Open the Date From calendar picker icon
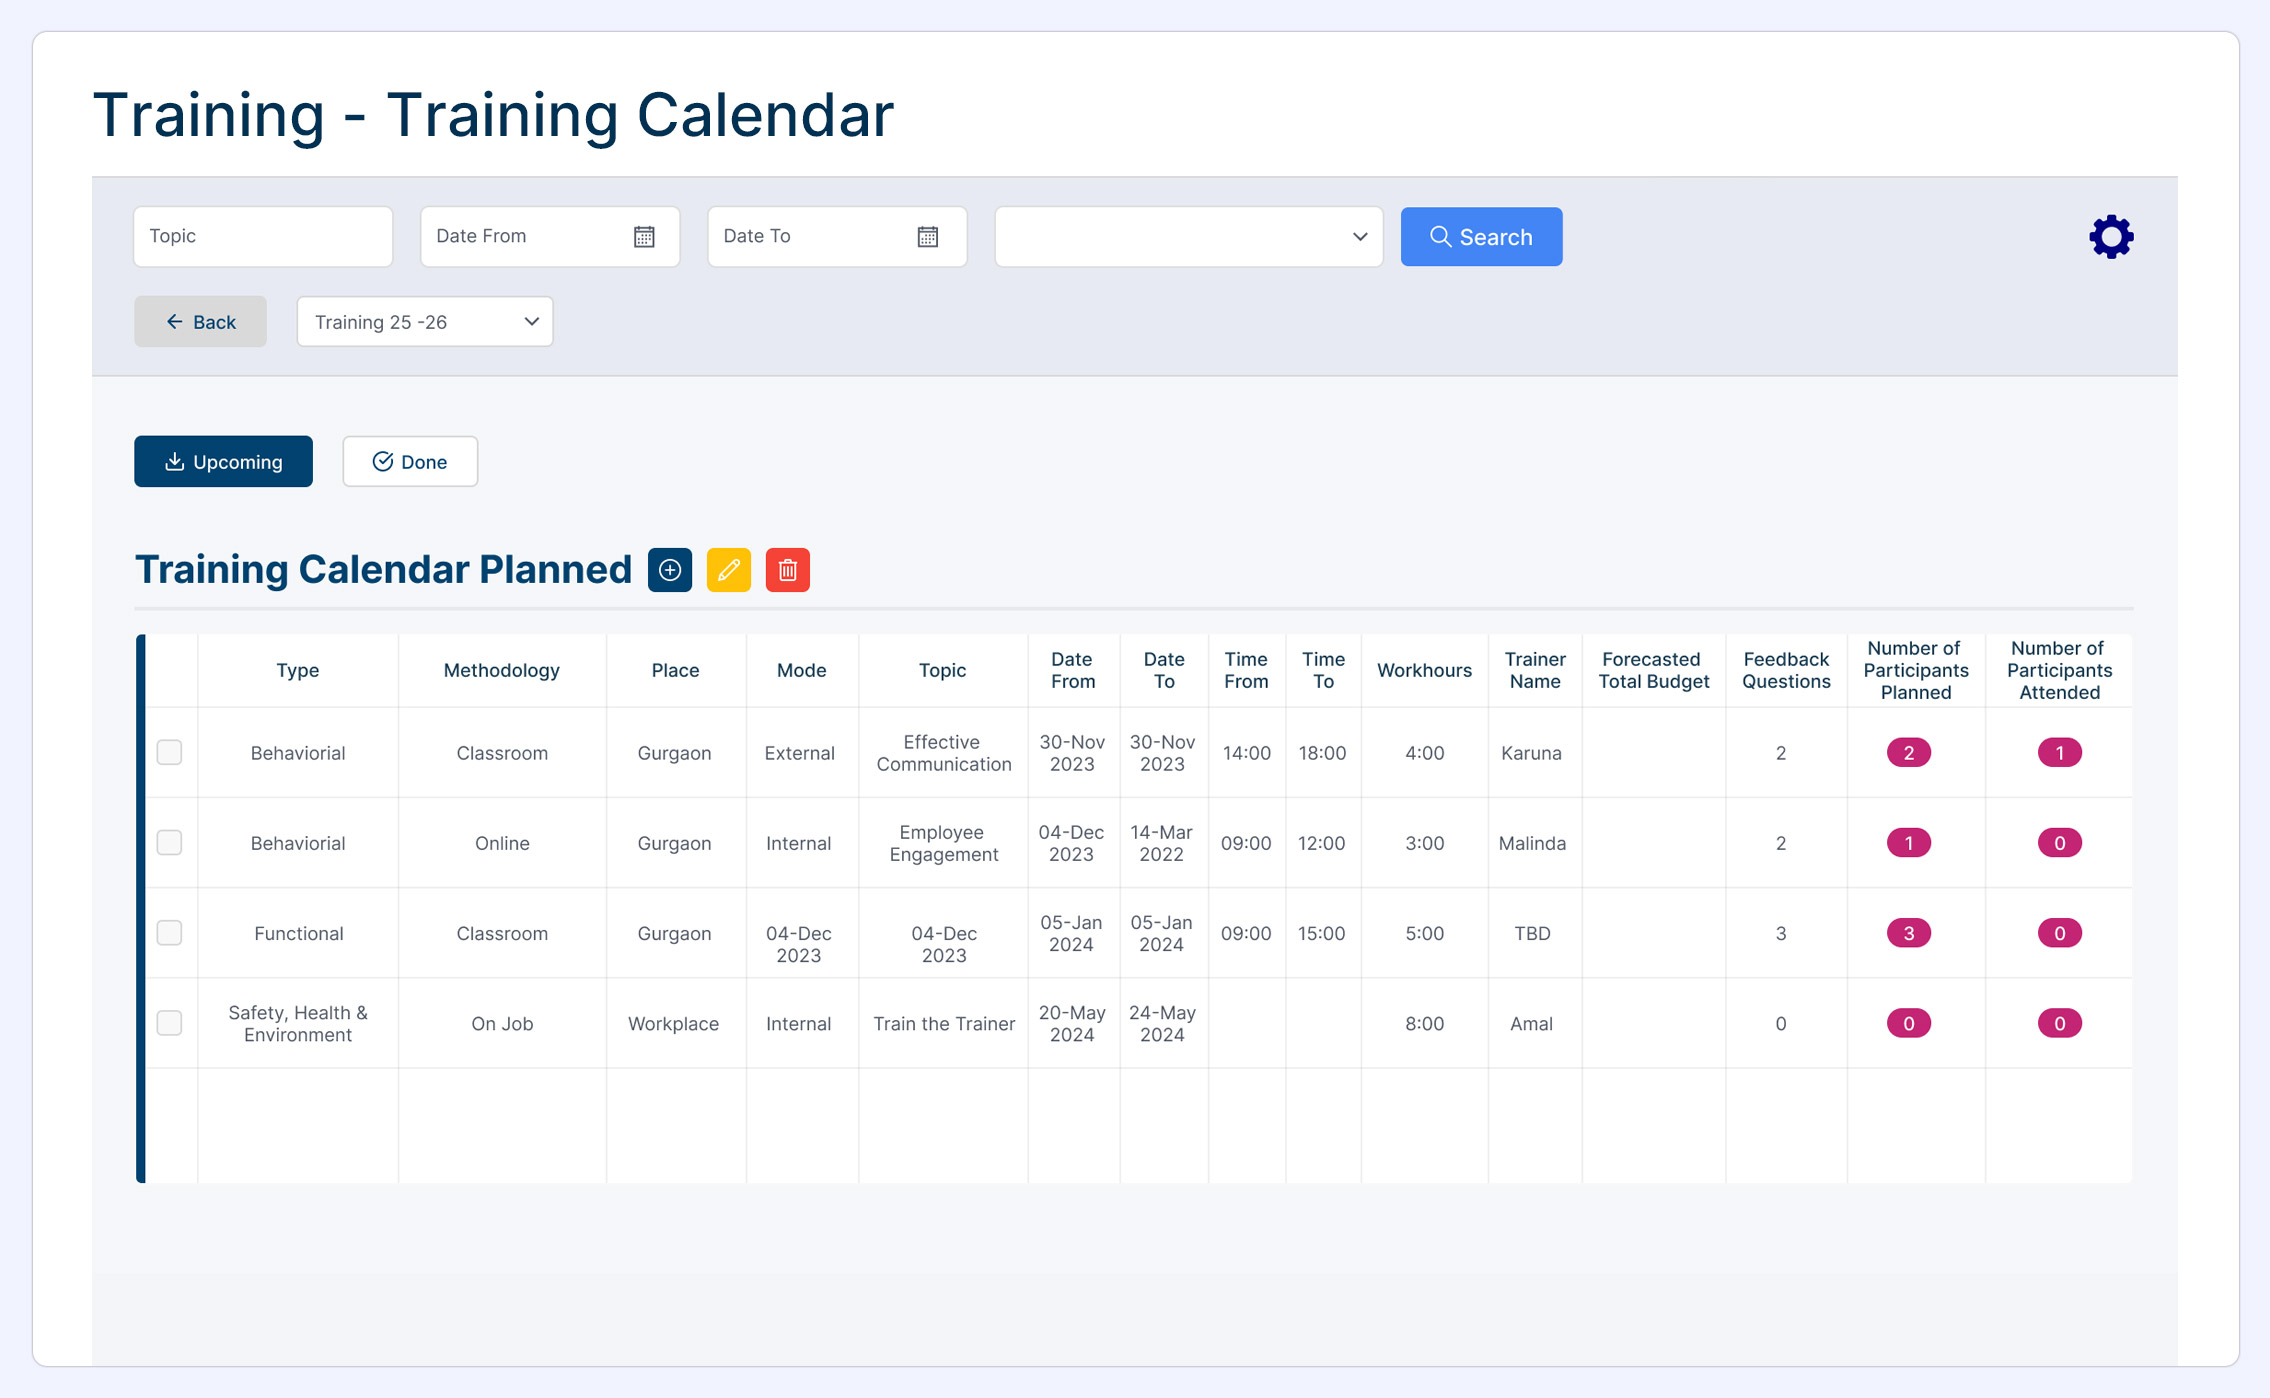The width and height of the screenshot is (2270, 1398). [x=644, y=237]
